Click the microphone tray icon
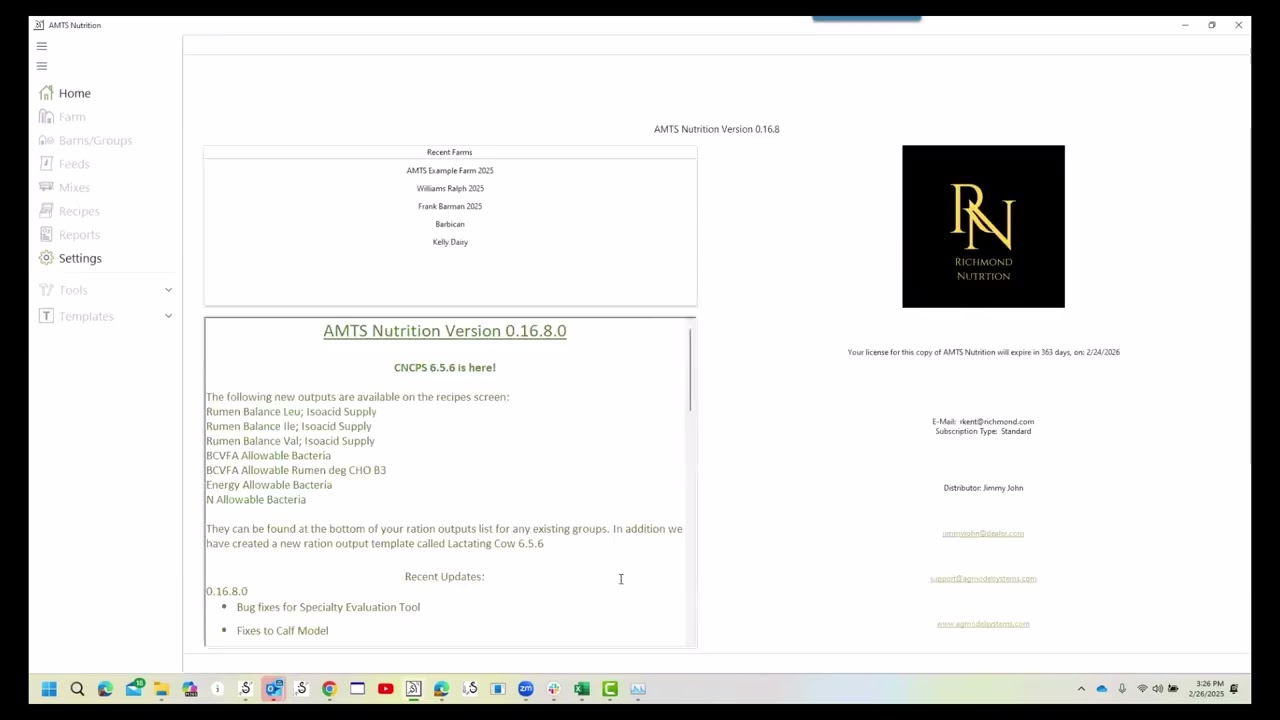1280x720 pixels. (1122, 689)
